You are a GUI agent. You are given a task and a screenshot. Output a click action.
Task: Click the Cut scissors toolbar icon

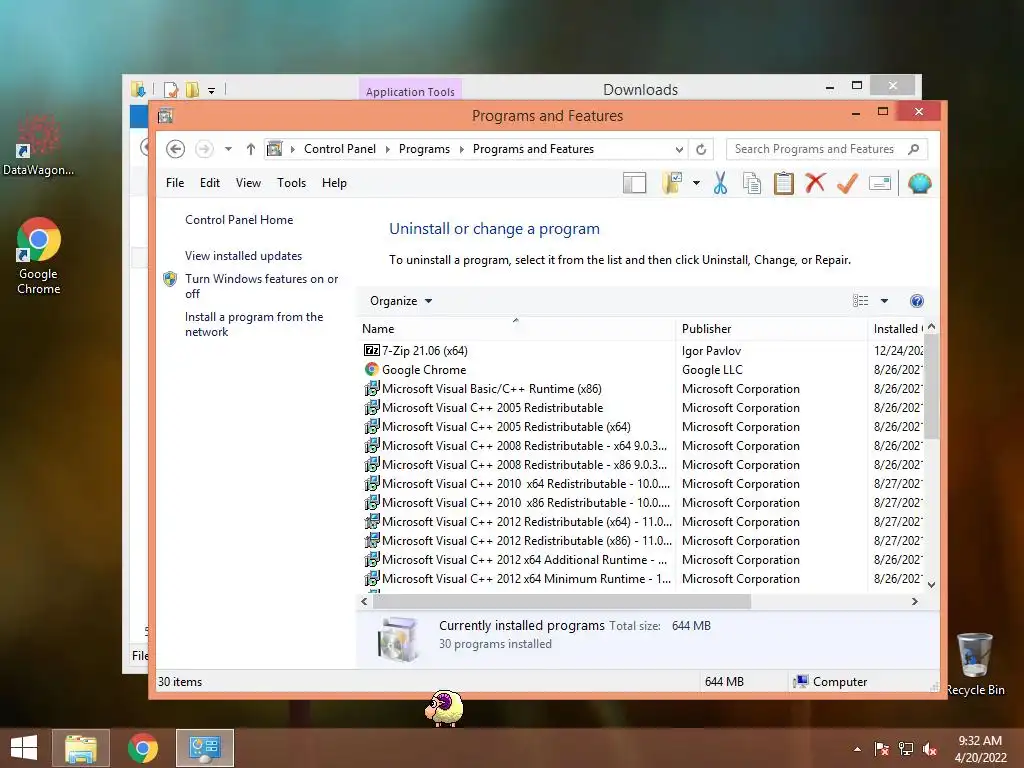pyautogui.click(x=720, y=184)
